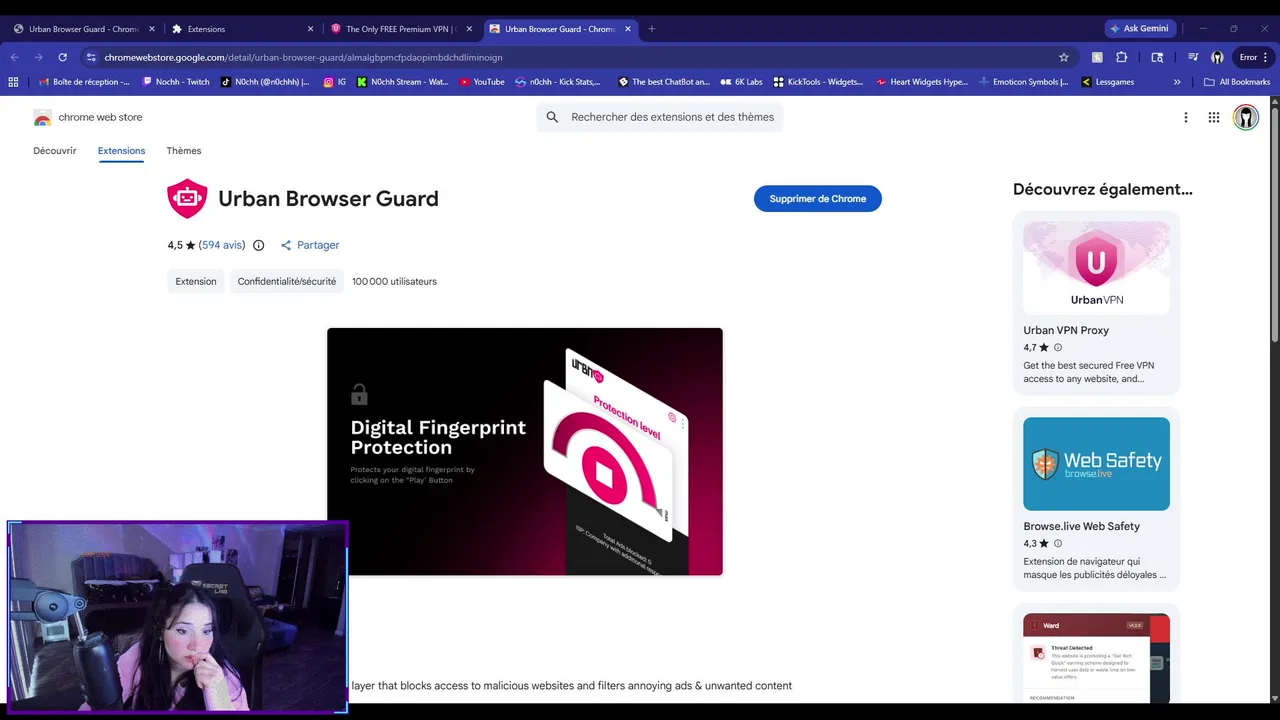Click the Urban VPN Proxy title

(1066, 330)
